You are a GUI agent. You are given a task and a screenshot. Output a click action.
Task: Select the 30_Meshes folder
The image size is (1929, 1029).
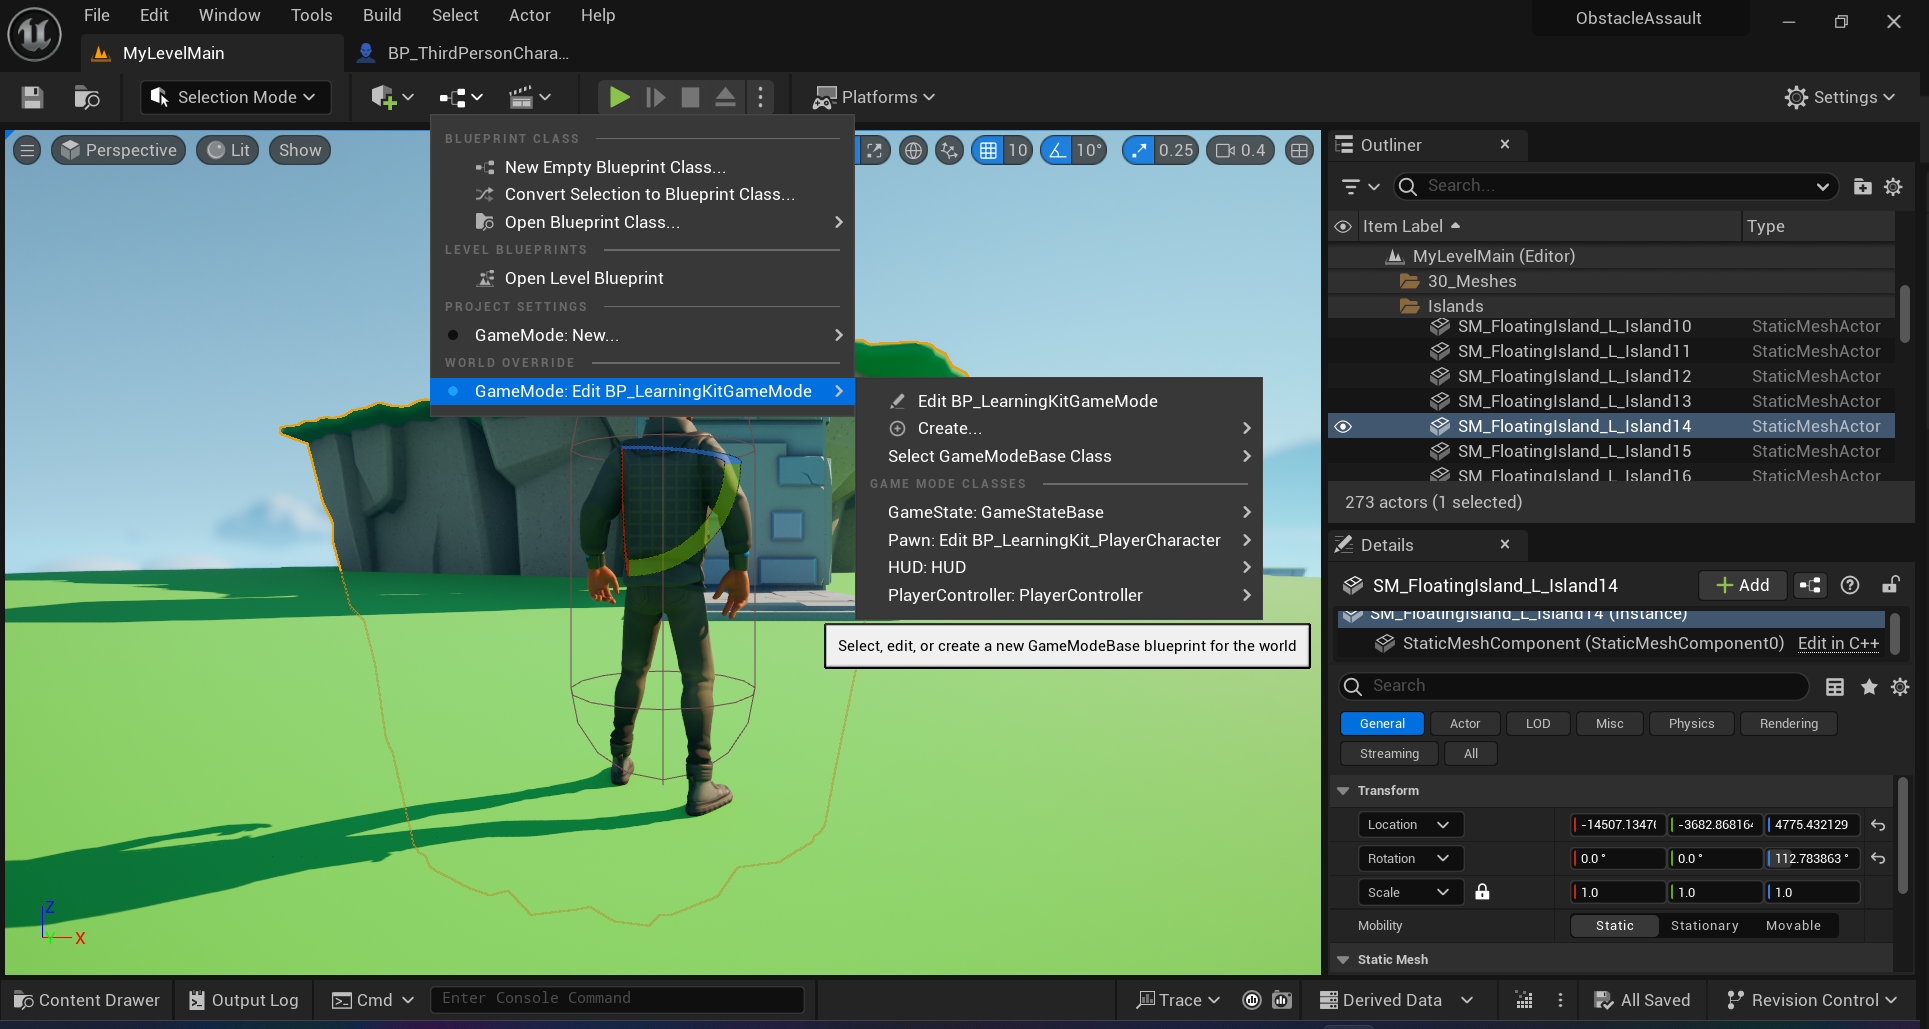pyautogui.click(x=1472, y=281)
